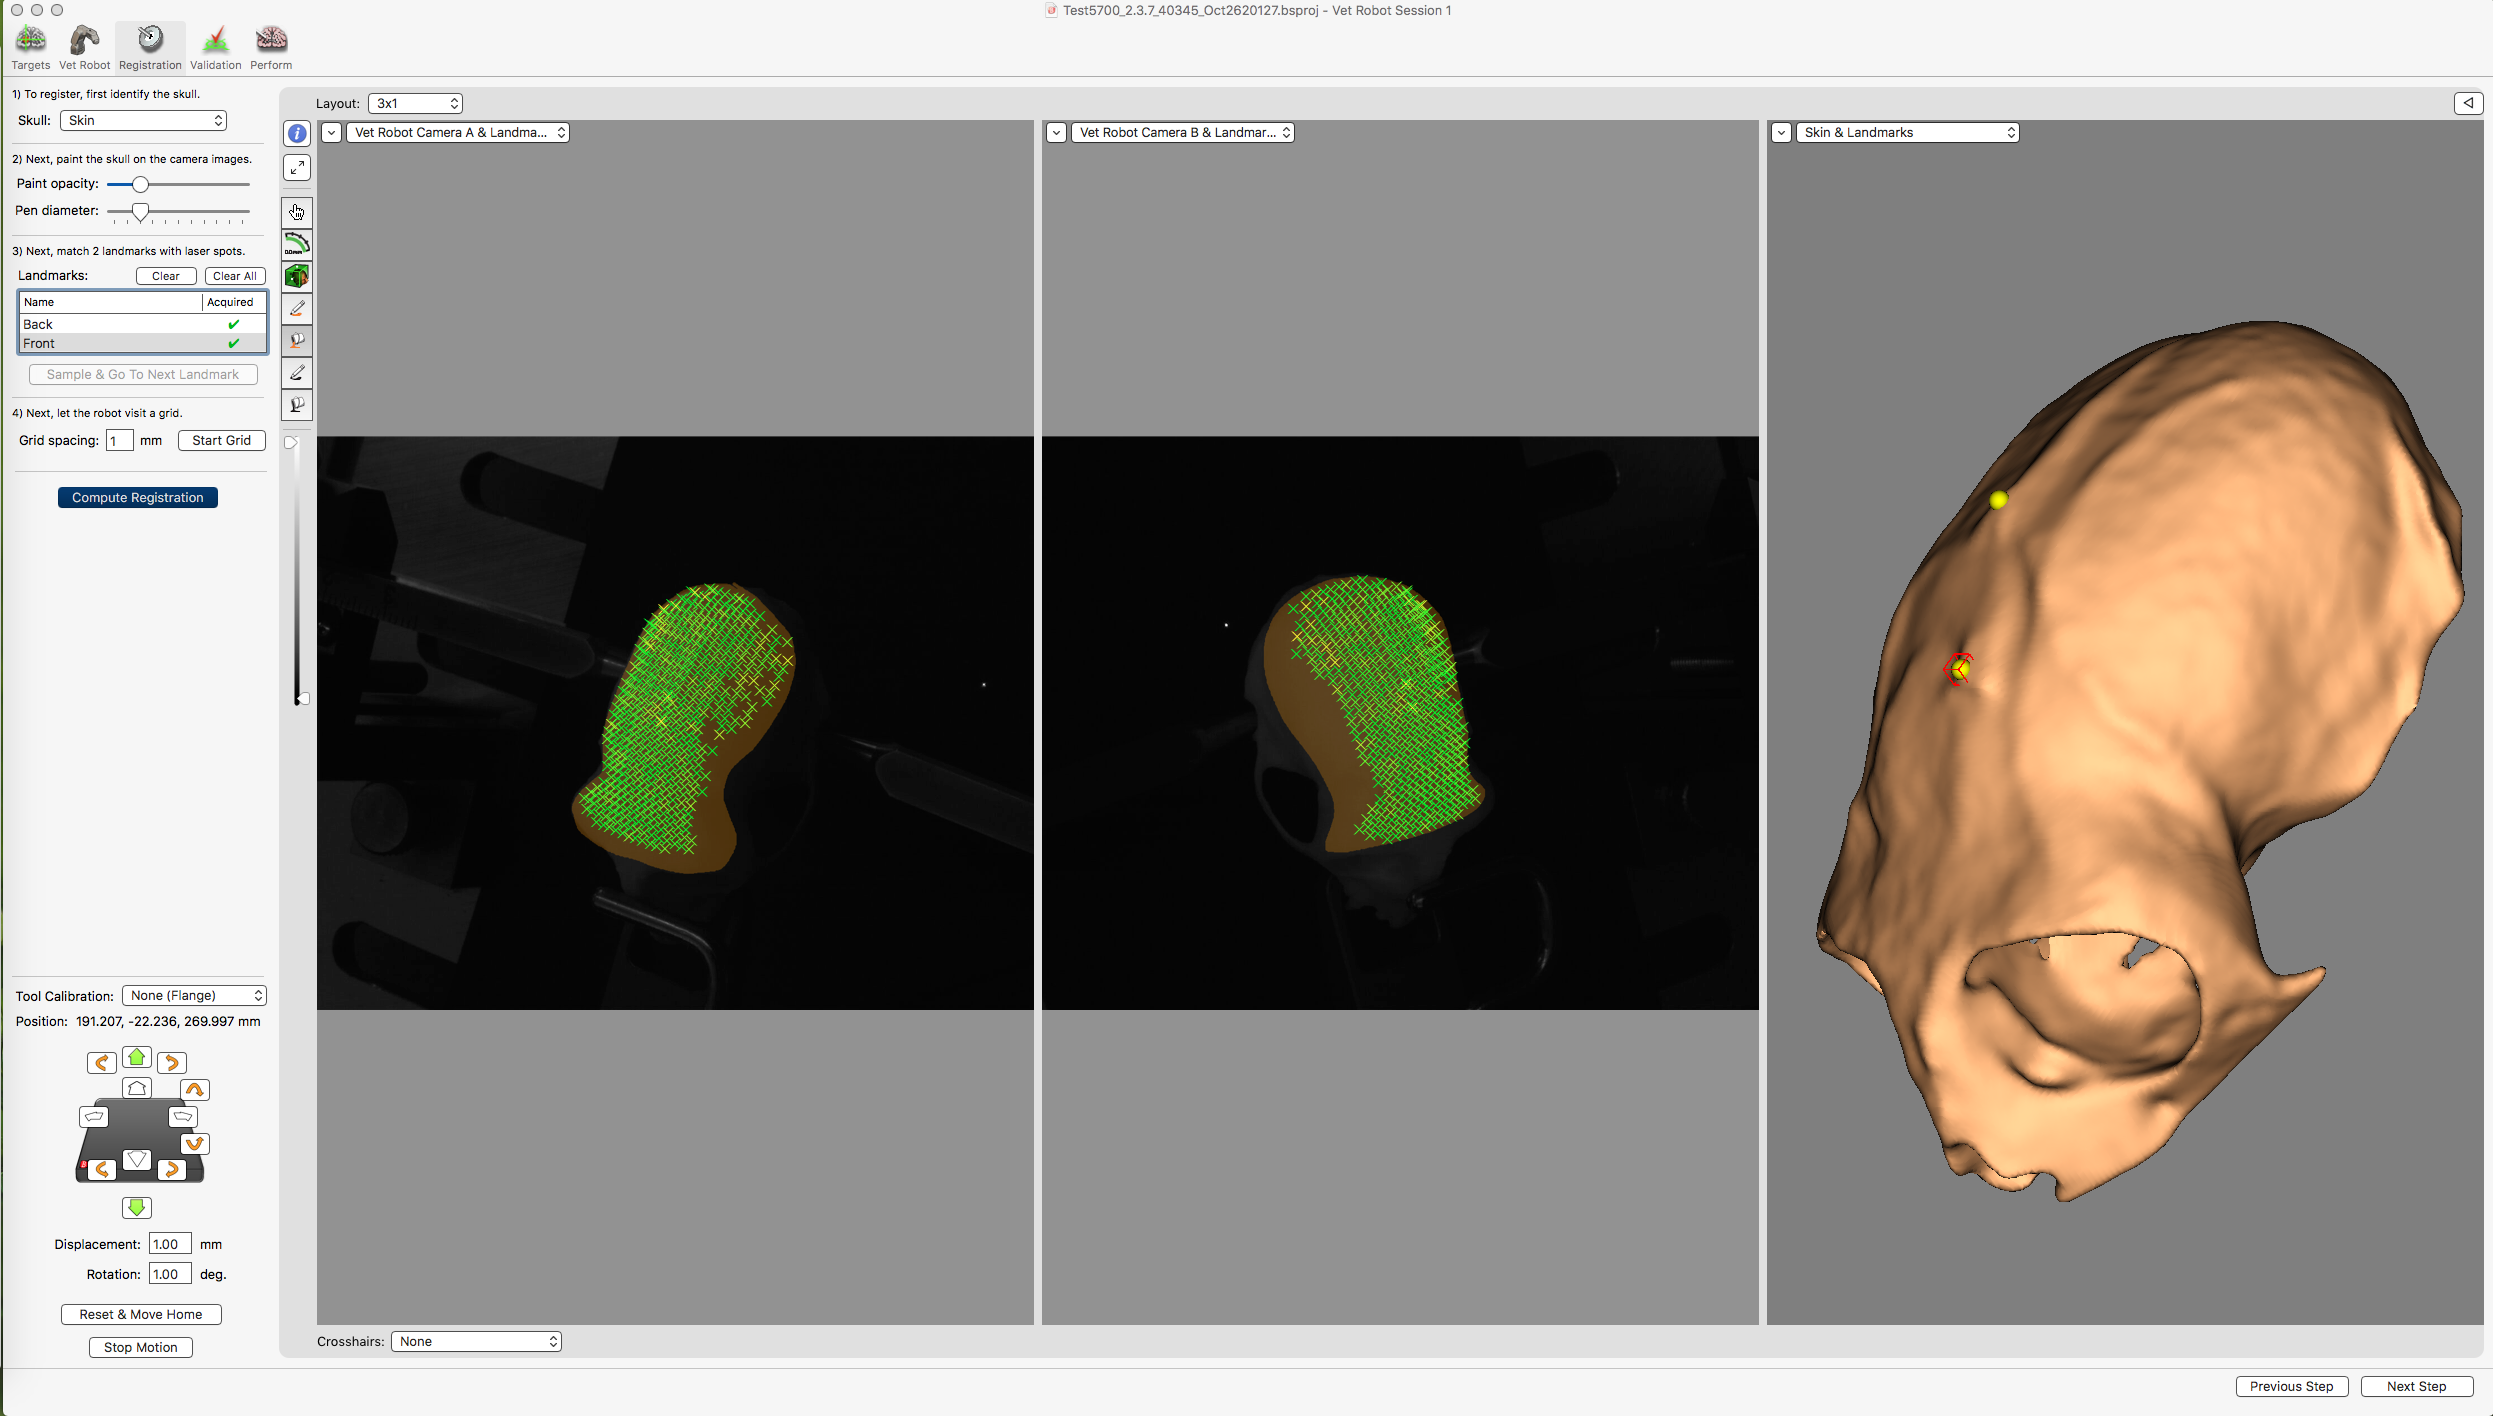Switch to the Targets step
This screenshot has height=1416, width=2493.
coord(31,47)
